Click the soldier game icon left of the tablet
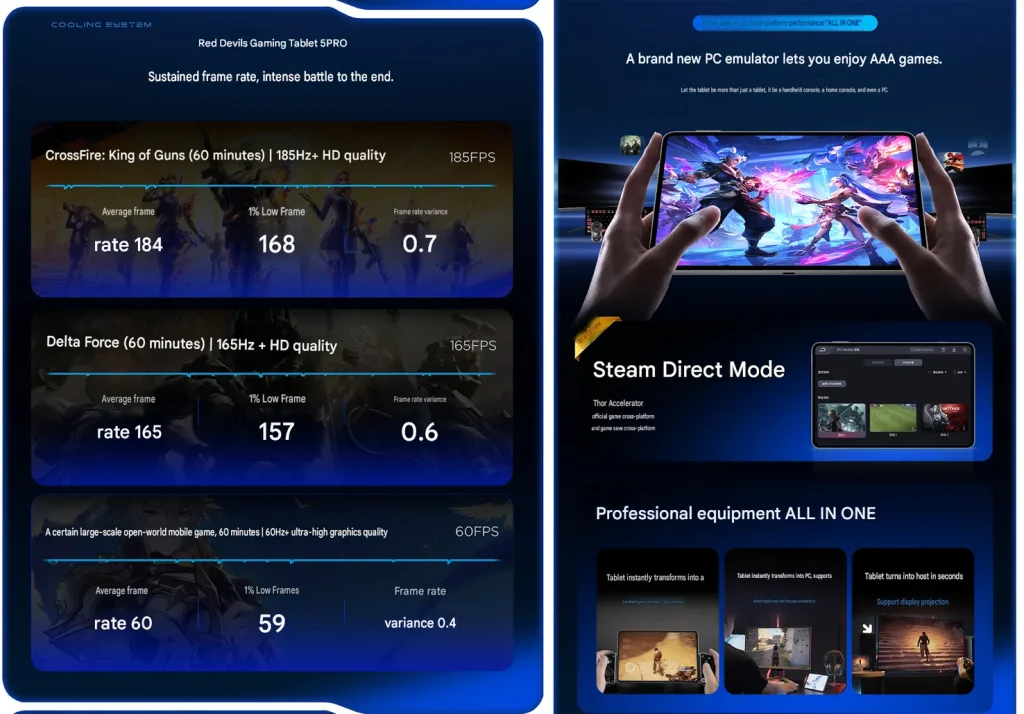This screenshot has width=1024, height=714. [x=630, y=144]
